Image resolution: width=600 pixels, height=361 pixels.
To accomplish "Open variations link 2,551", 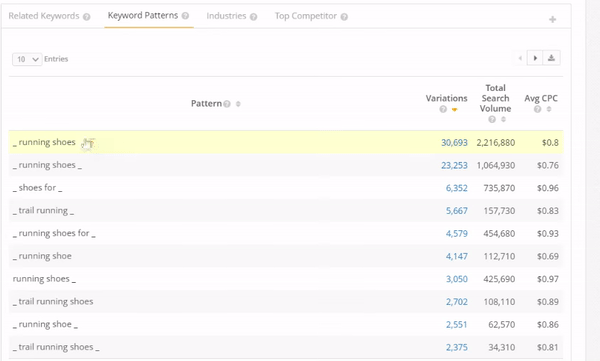I will 457,325.
